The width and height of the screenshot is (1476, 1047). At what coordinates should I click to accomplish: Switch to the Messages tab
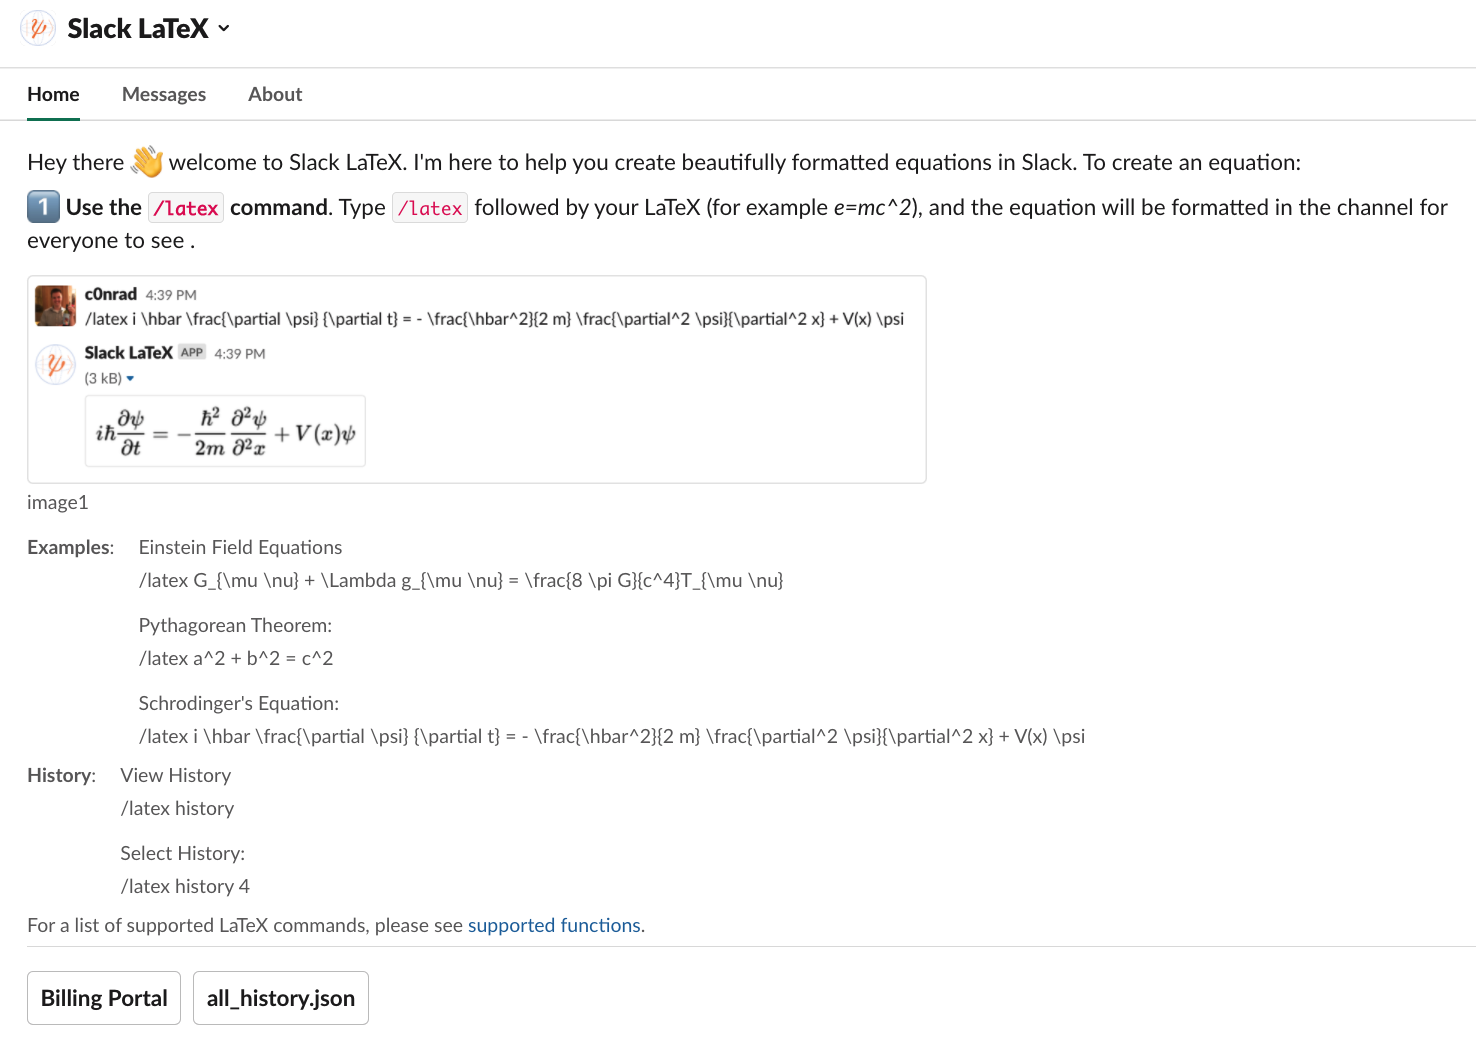[164, 94]
